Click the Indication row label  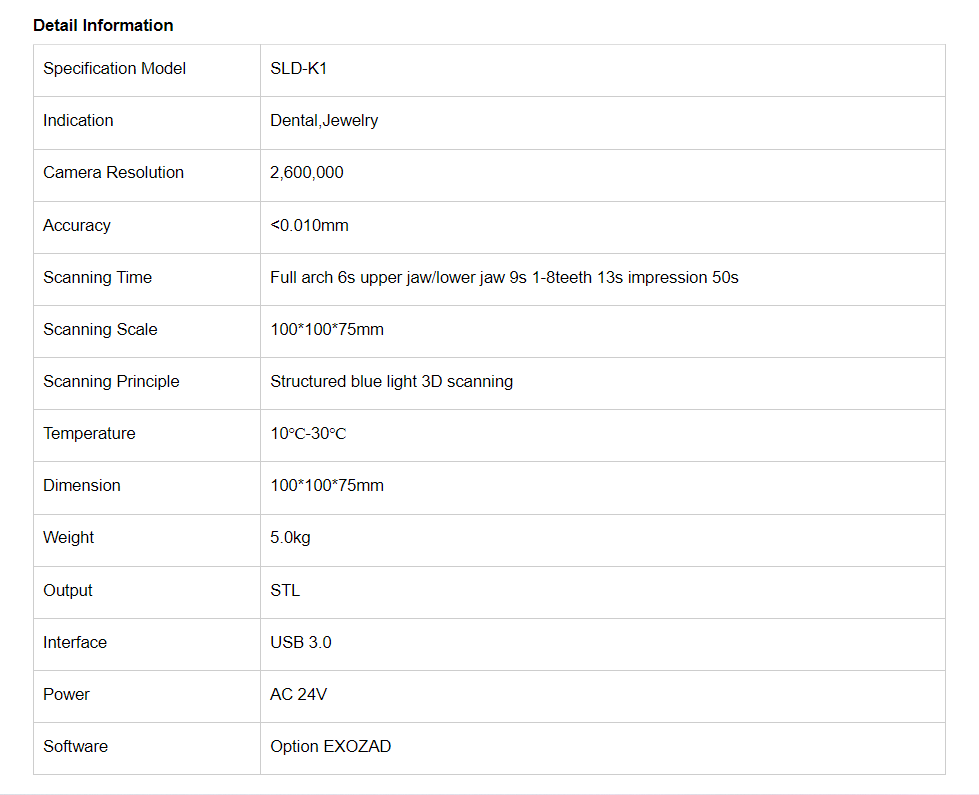[78, 121]
